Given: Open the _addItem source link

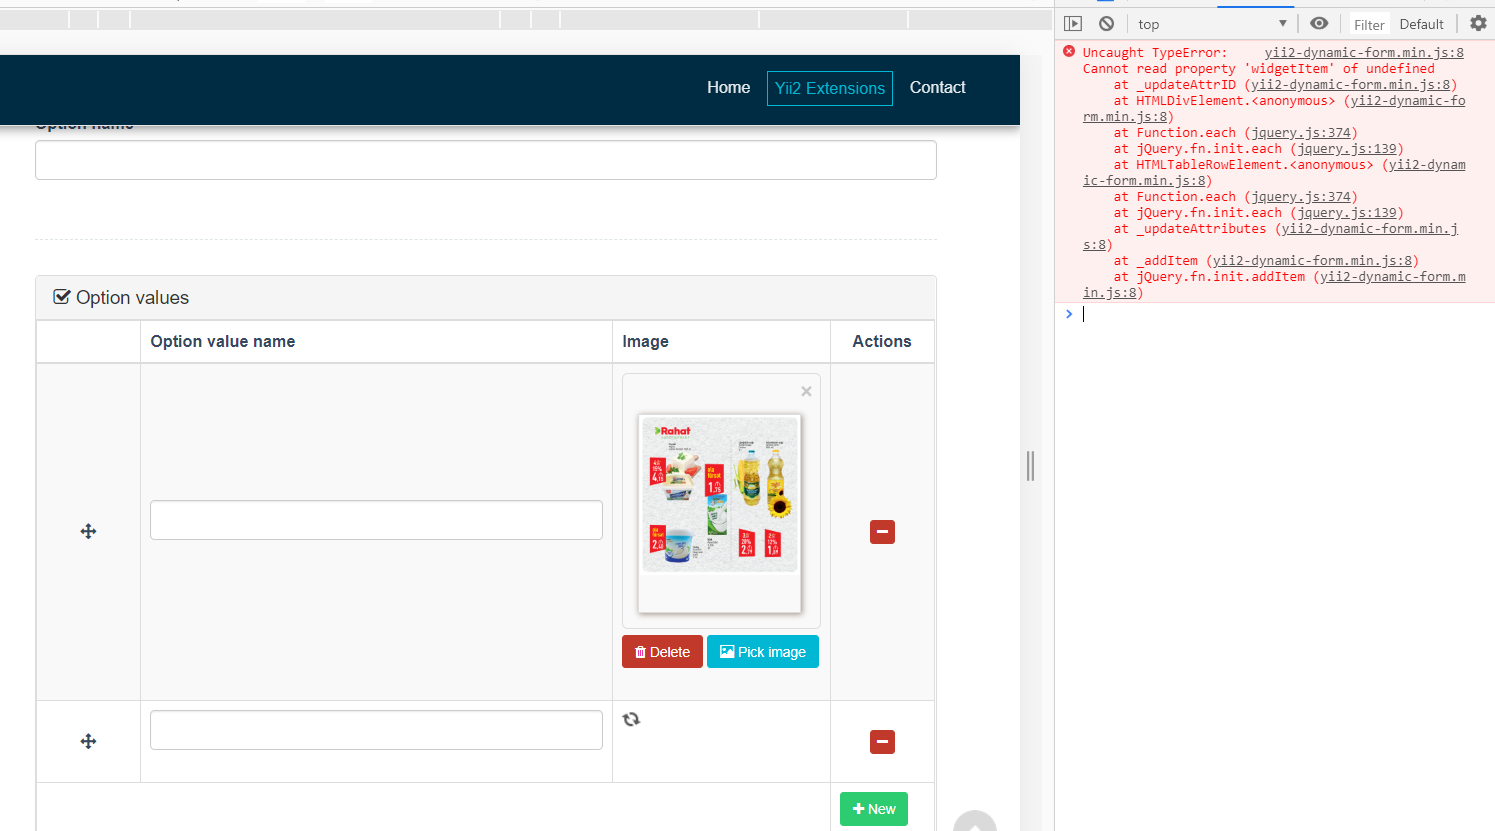Looking at the screenshot, I should (x=1312, y=261).
